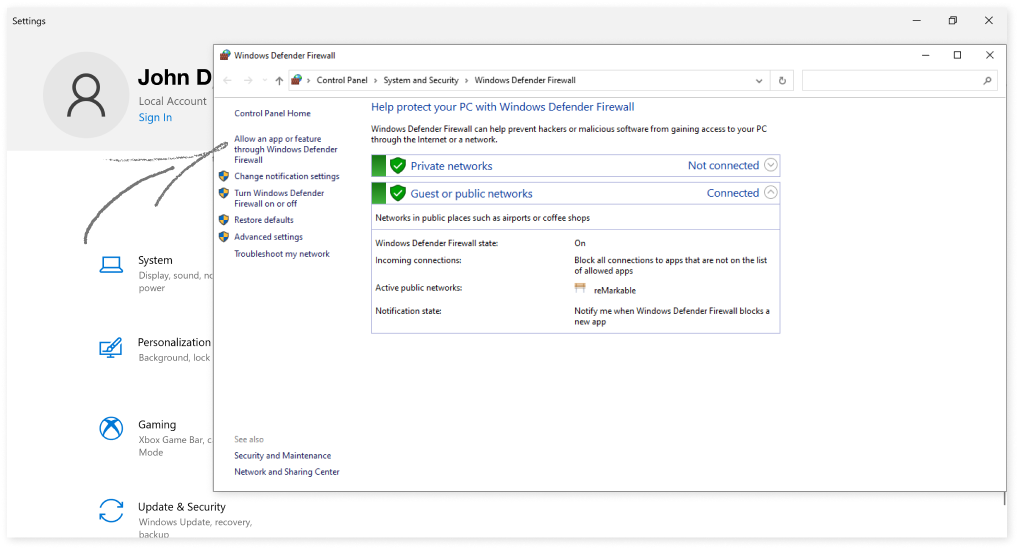
Task: Click the Control Panel search box
Action: point(892,81)
